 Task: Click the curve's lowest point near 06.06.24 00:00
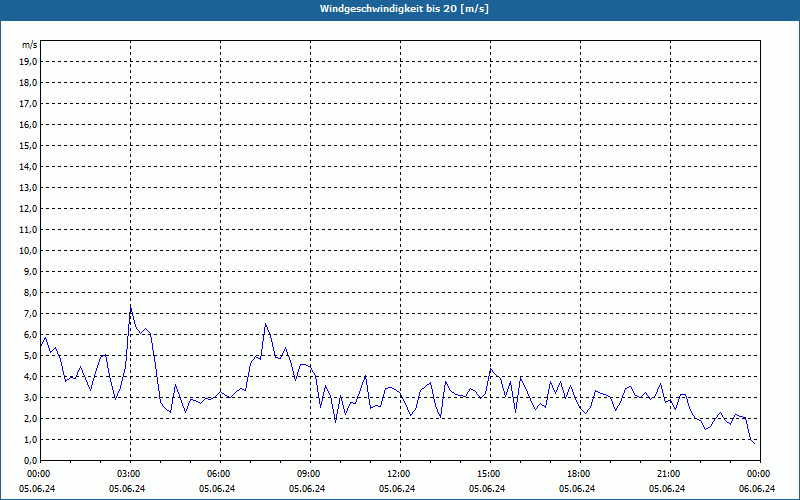(x=755, y=443)
